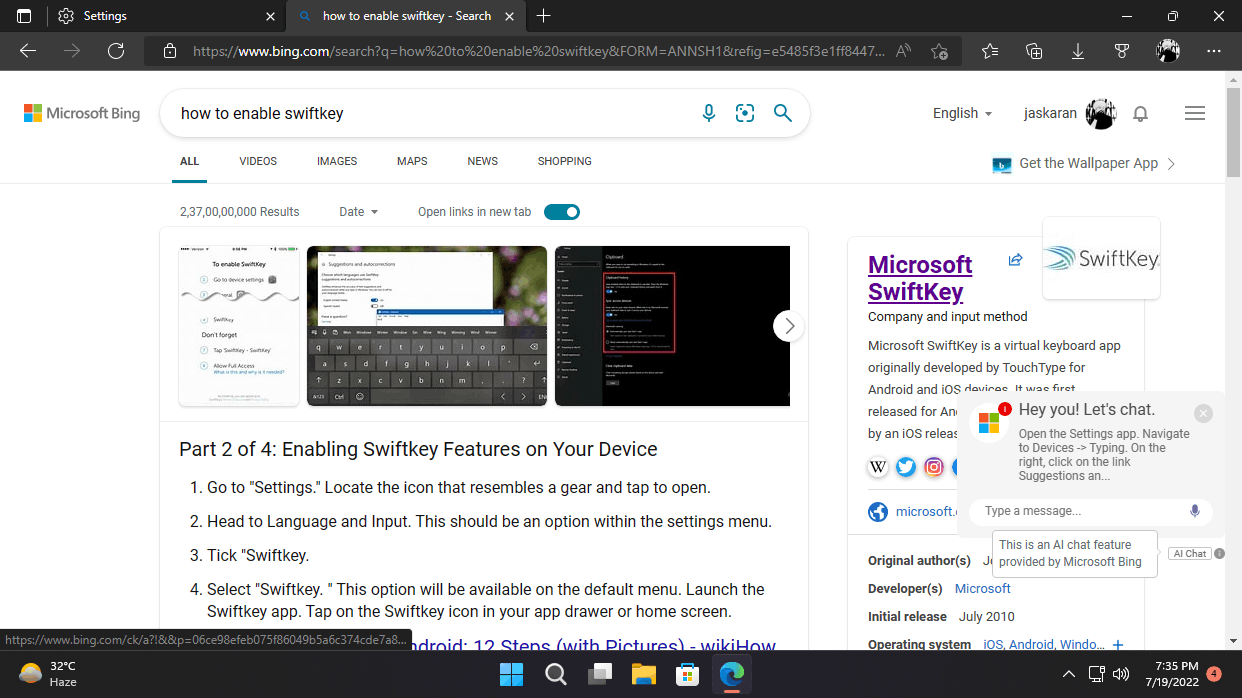
Task: Open the Microsoft developer link
Action: coord(983,588)
